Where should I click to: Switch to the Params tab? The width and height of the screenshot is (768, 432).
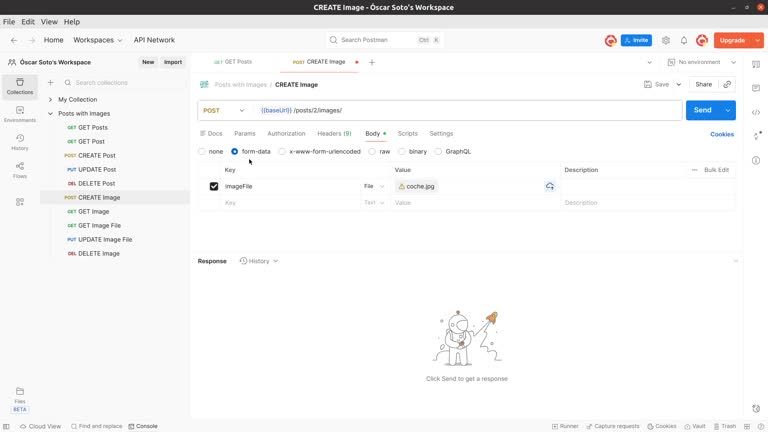click(244, 133)
